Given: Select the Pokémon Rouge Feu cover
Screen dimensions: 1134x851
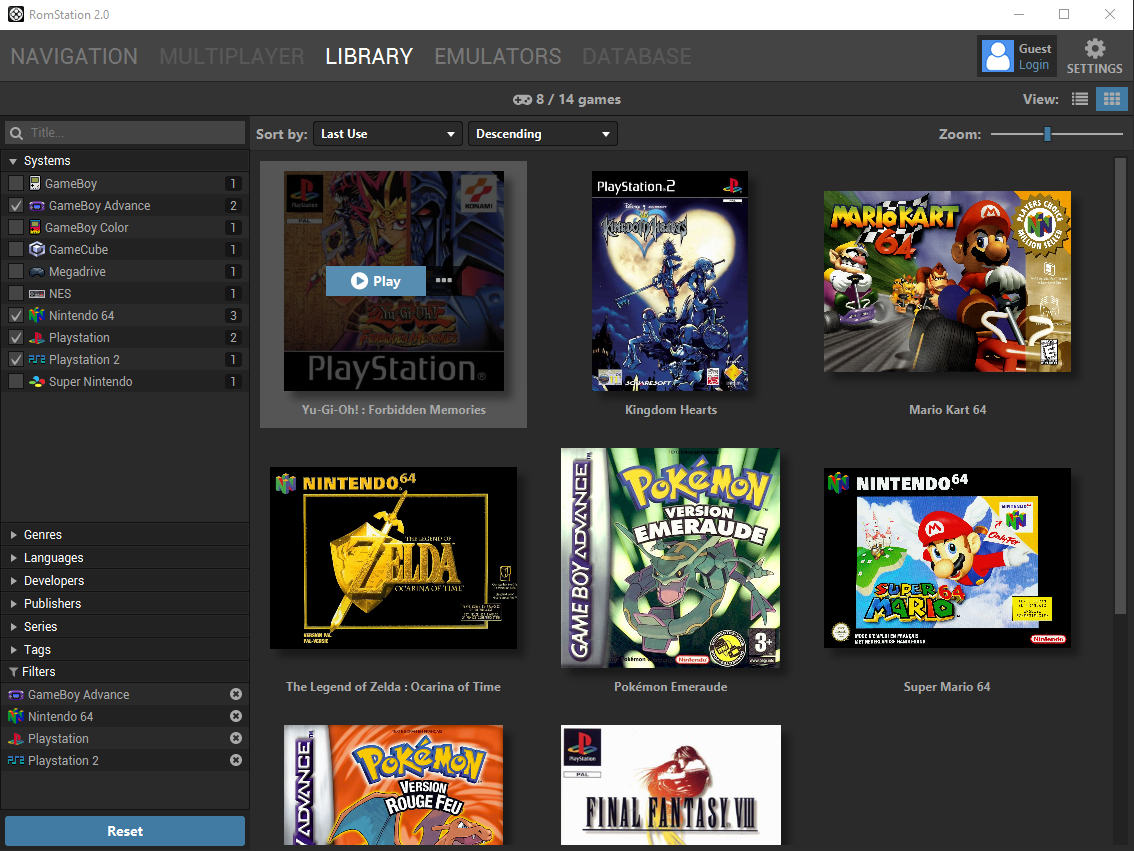Looking at the screenshot, I should point(393,784).
